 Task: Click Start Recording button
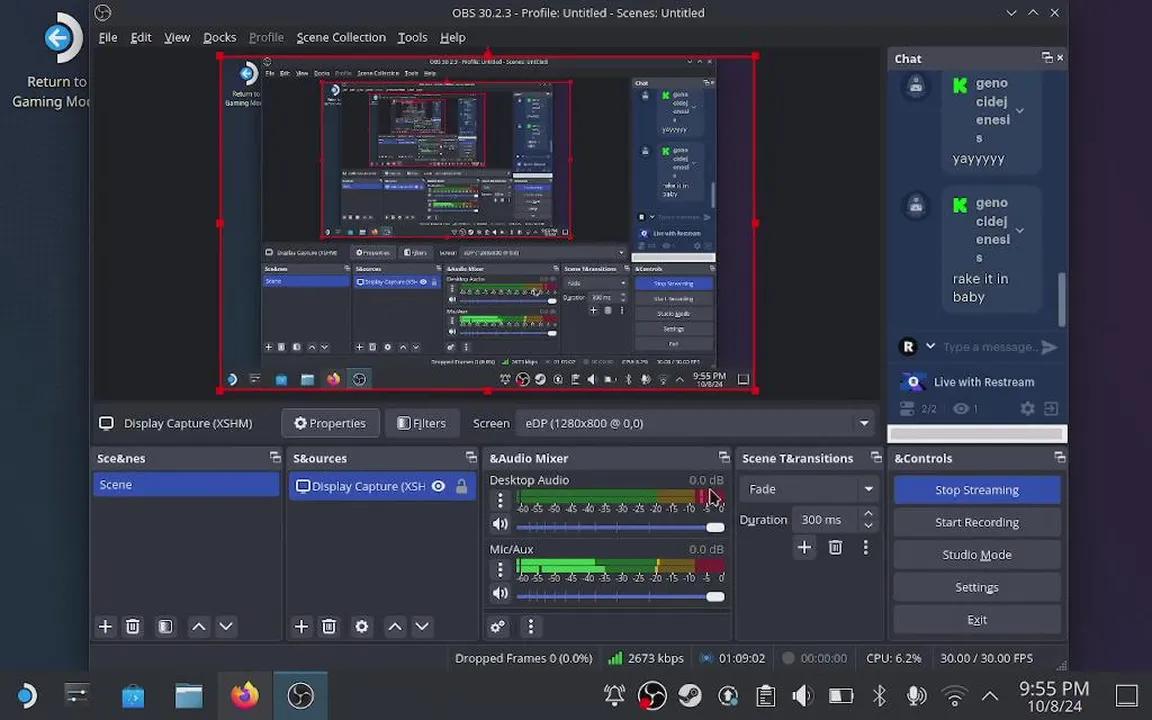click(x=977, y=522)
